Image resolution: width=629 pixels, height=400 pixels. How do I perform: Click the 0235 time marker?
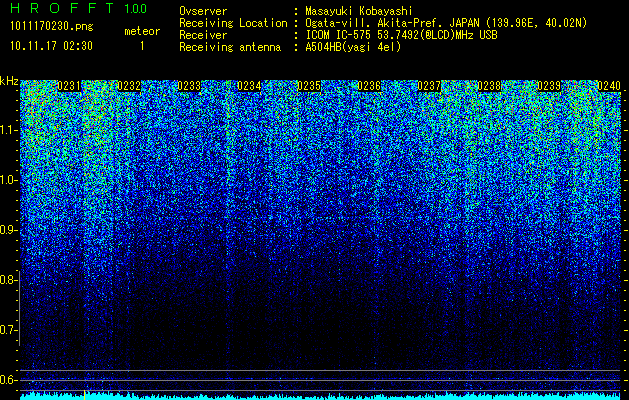coord(309,86)
